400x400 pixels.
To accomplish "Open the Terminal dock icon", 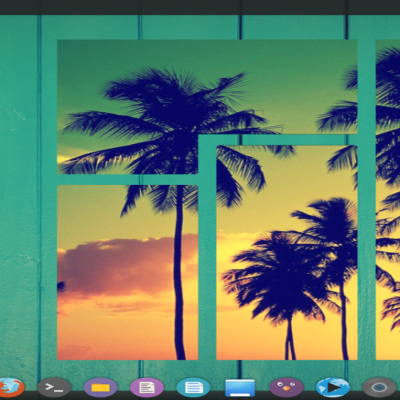I will tap(54, 388).
